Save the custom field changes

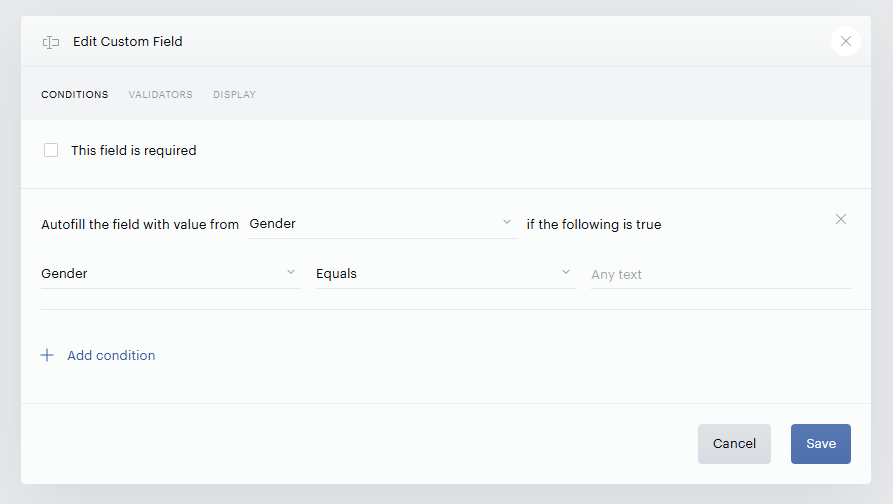click(821, 444)
